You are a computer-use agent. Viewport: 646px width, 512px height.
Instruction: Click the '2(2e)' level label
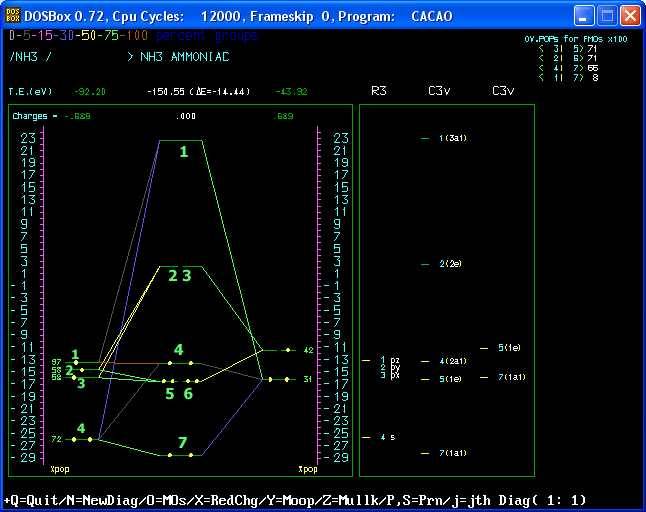coord(450,264)
